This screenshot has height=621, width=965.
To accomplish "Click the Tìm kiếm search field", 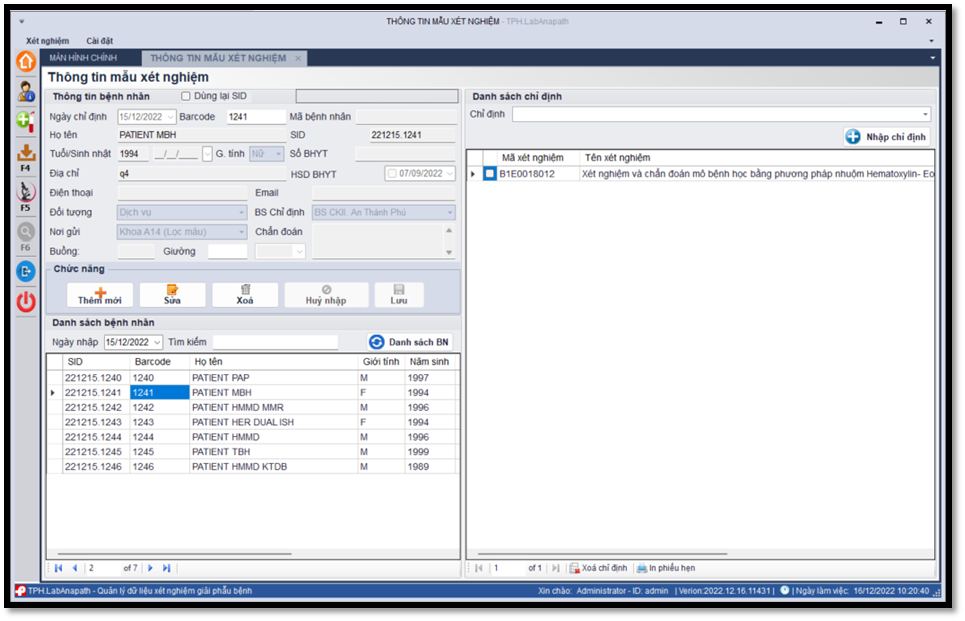I will tap(274, 343).
